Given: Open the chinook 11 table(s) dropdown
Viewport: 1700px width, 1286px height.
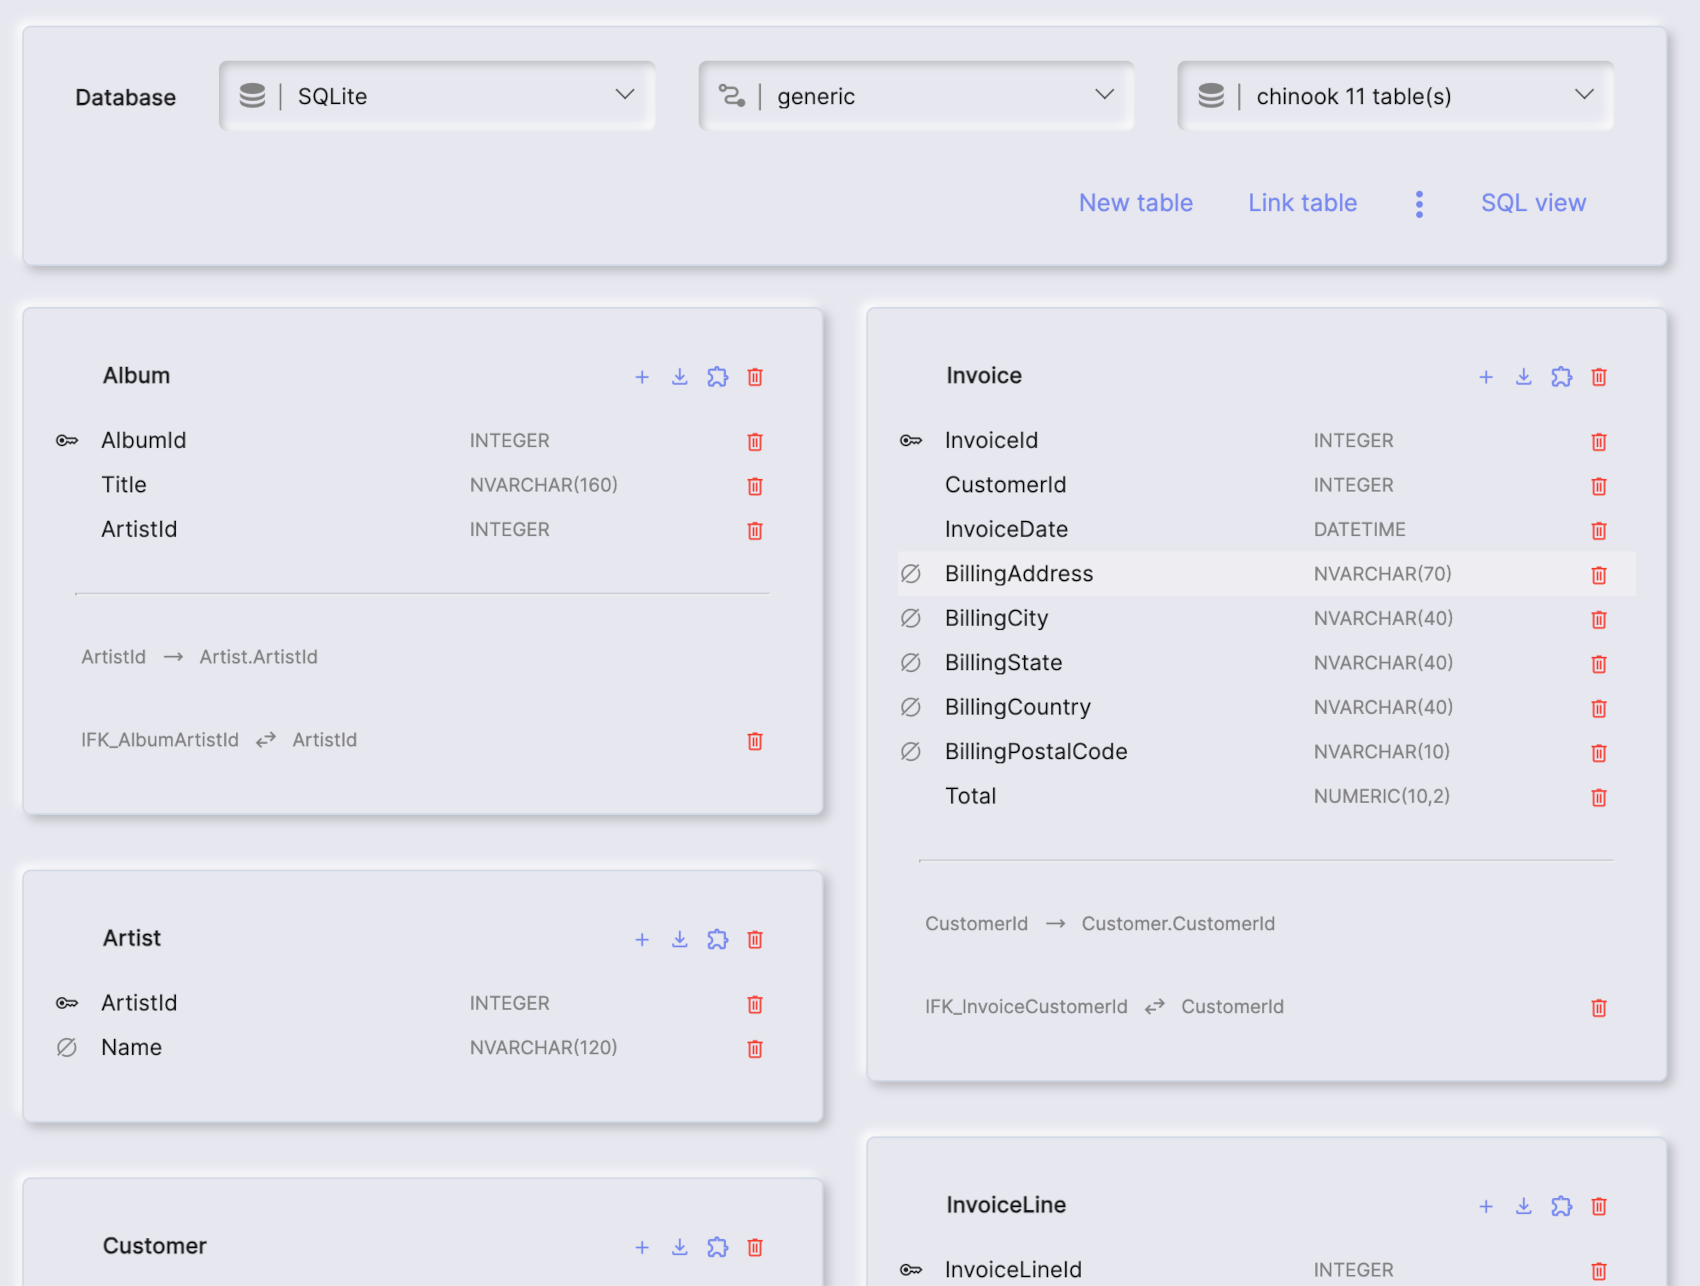Looking at the screenshot, I should [x=1394, y=95].
